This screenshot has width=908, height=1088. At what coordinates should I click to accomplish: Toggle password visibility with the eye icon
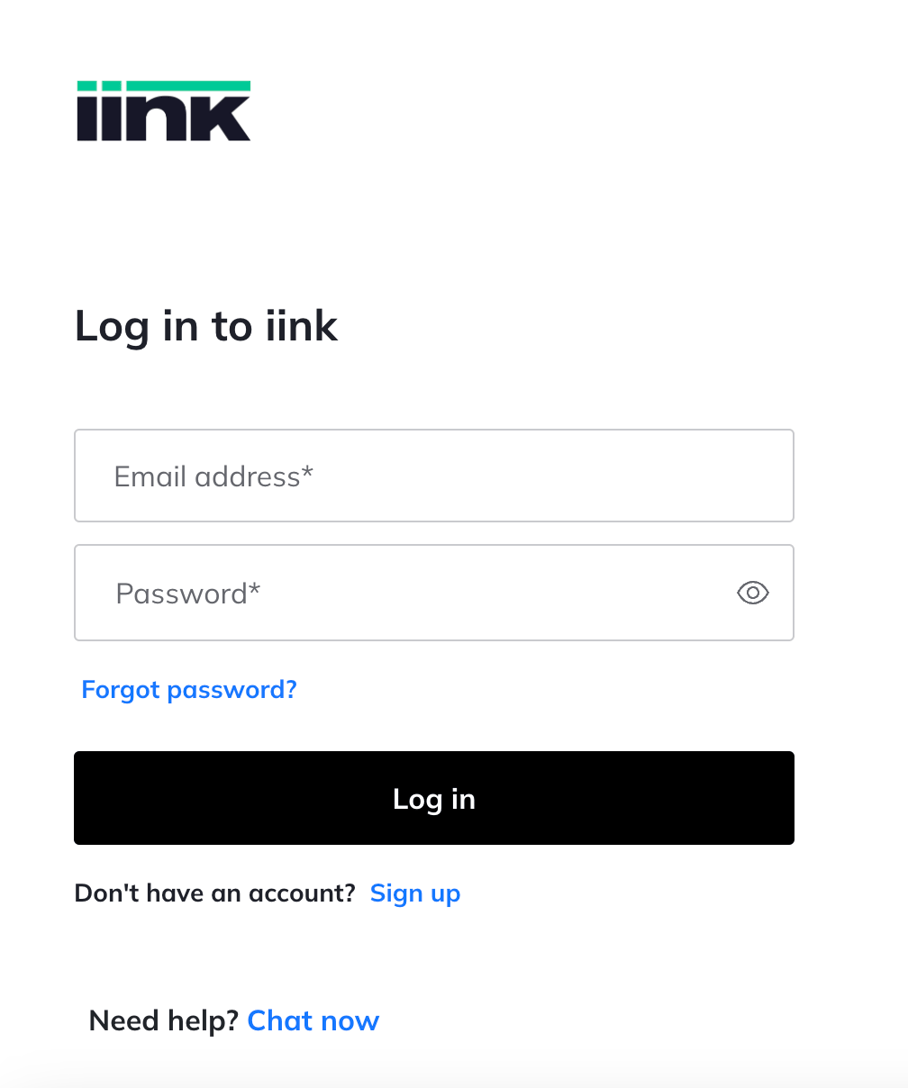click(752, 592)
